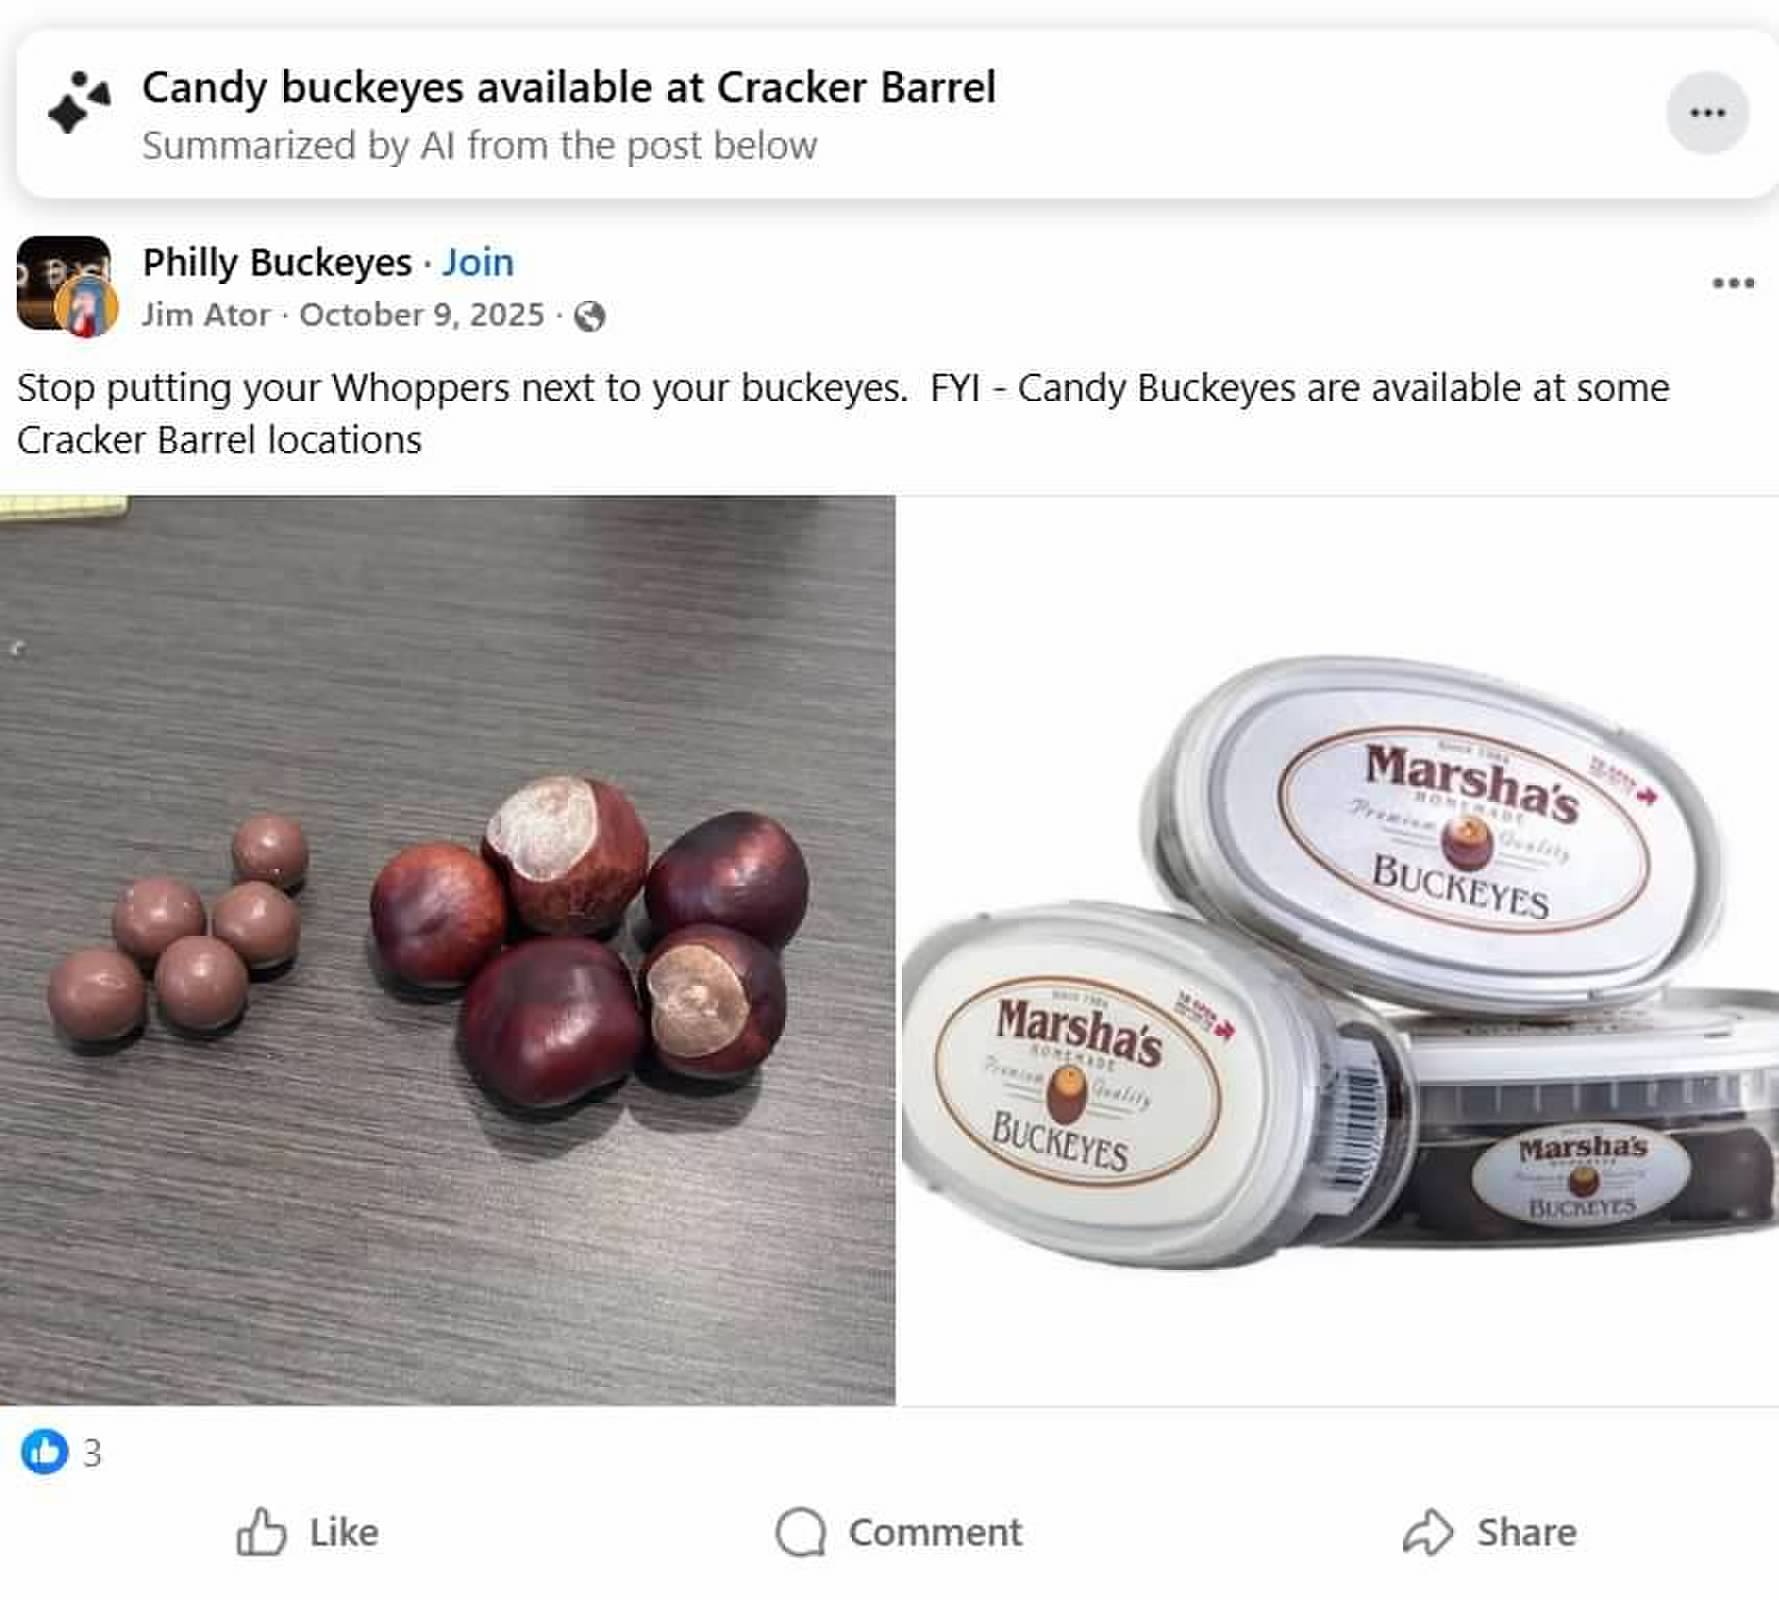Click the post text about Whoppers
Screen dimensions: 1779x1600
tap(843, 413)
